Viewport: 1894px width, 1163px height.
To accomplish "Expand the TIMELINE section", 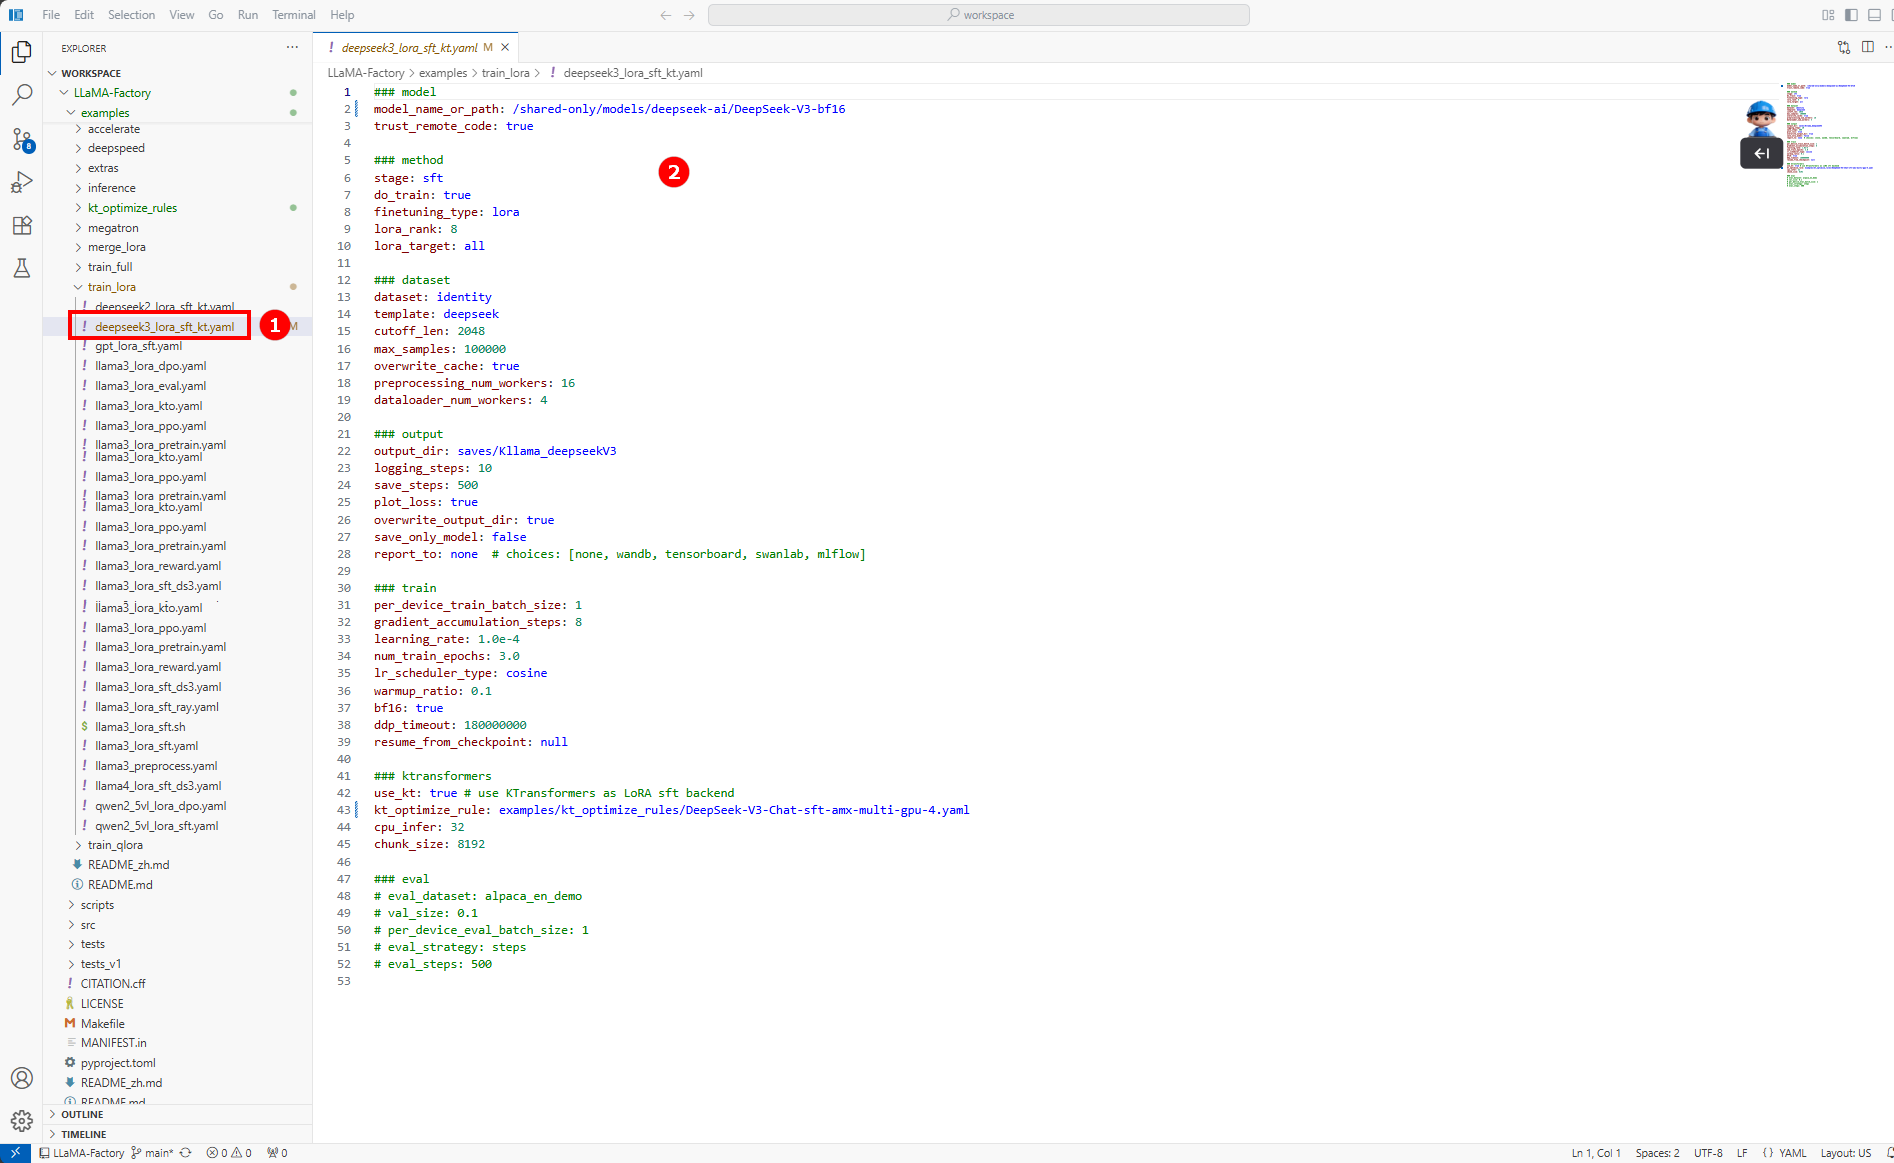I will (x=83, y=1134).
